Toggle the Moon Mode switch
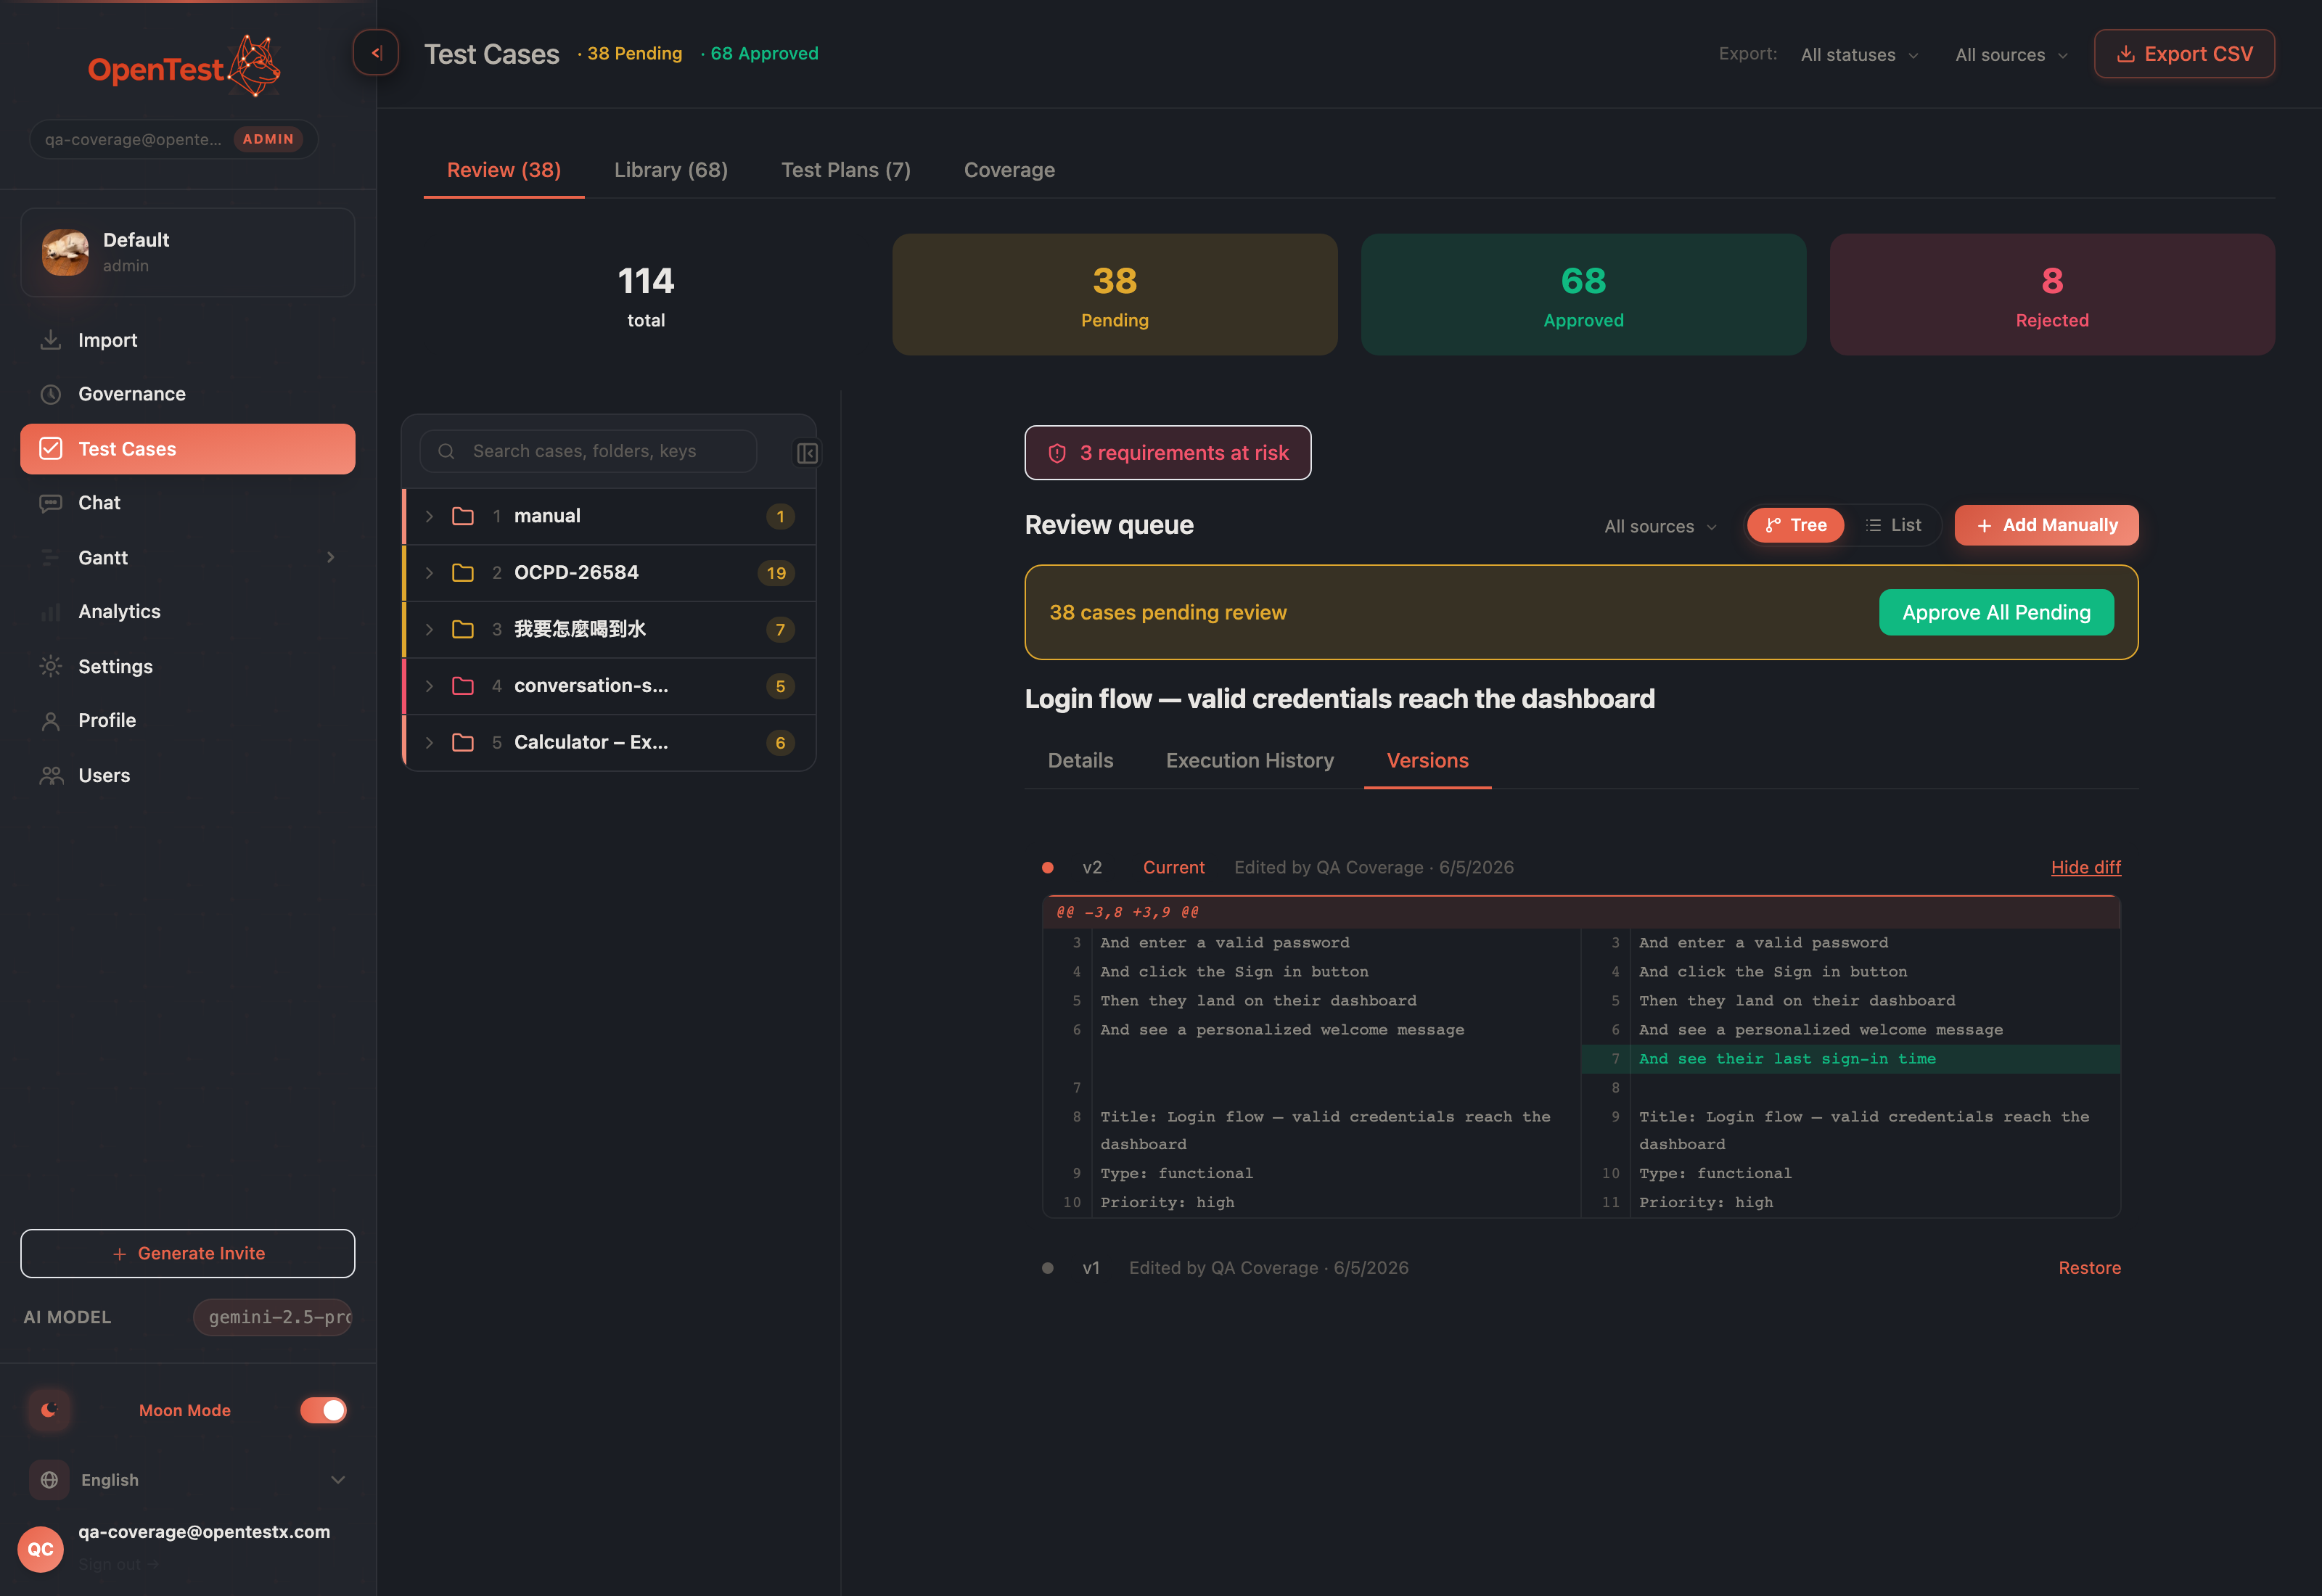 click(x=324, y=1410)
